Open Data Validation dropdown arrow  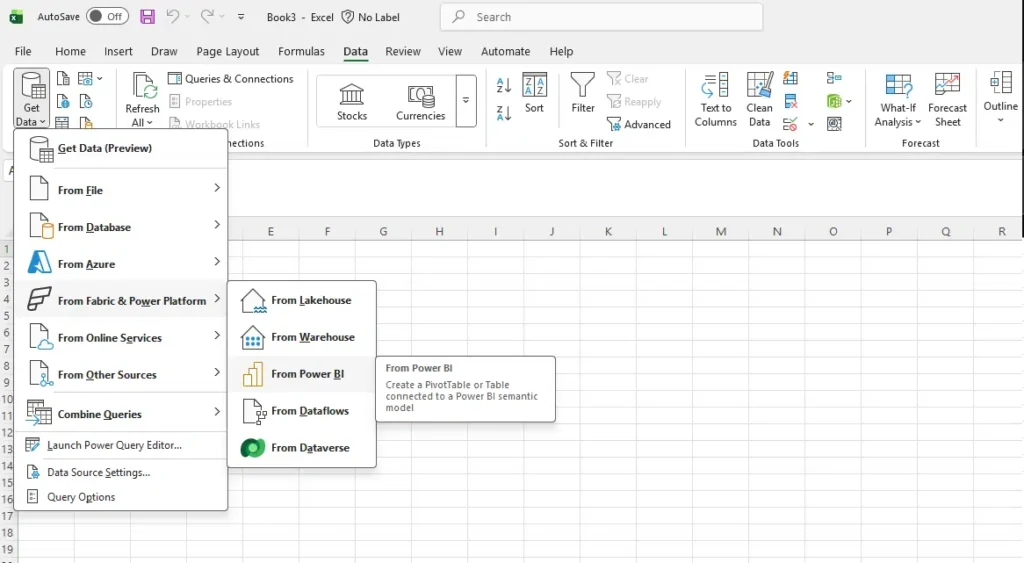811,124
